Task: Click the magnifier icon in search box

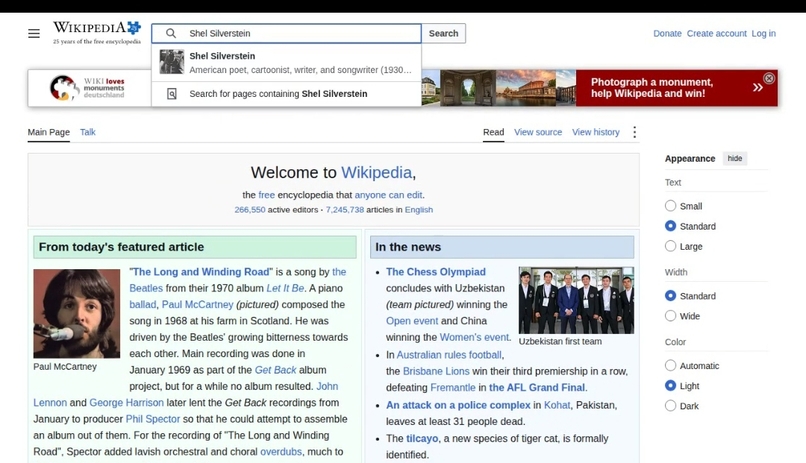Action: click(171, 33)
